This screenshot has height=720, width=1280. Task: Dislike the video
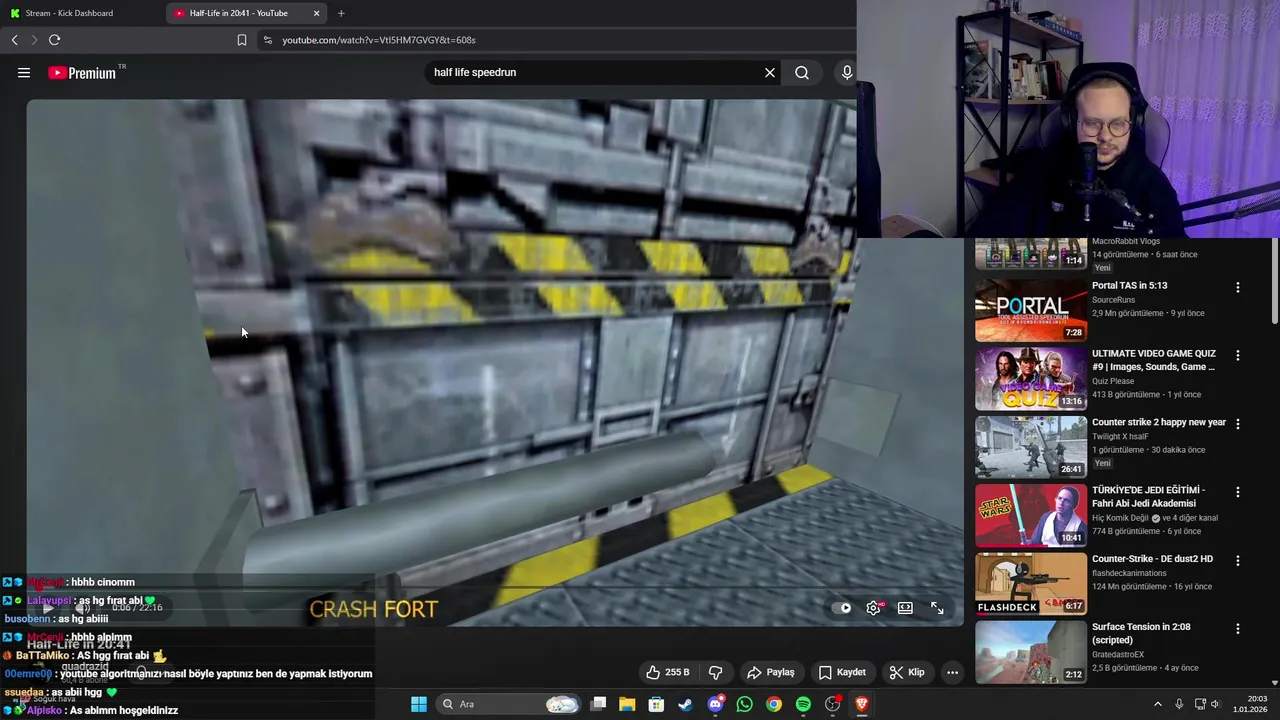click(715, 672)
